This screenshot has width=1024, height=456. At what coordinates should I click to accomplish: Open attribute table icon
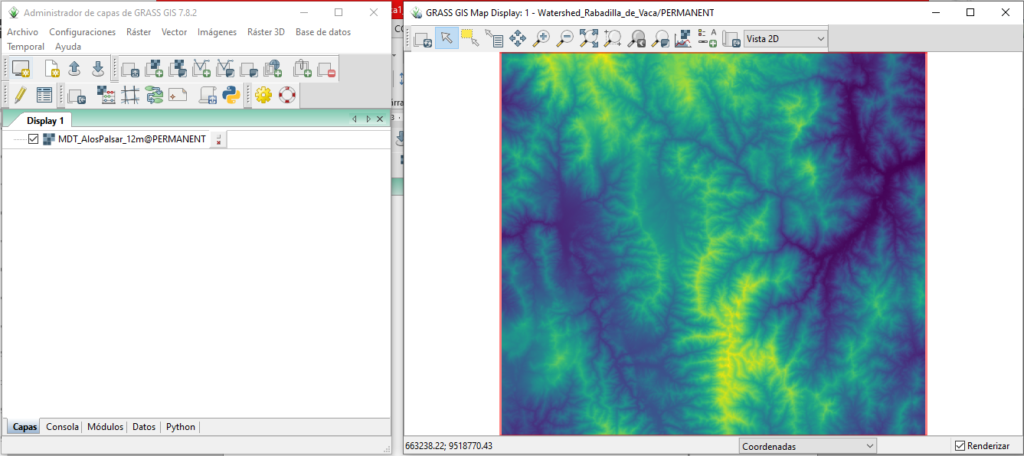pyautogui.click(x=44, y=96)
